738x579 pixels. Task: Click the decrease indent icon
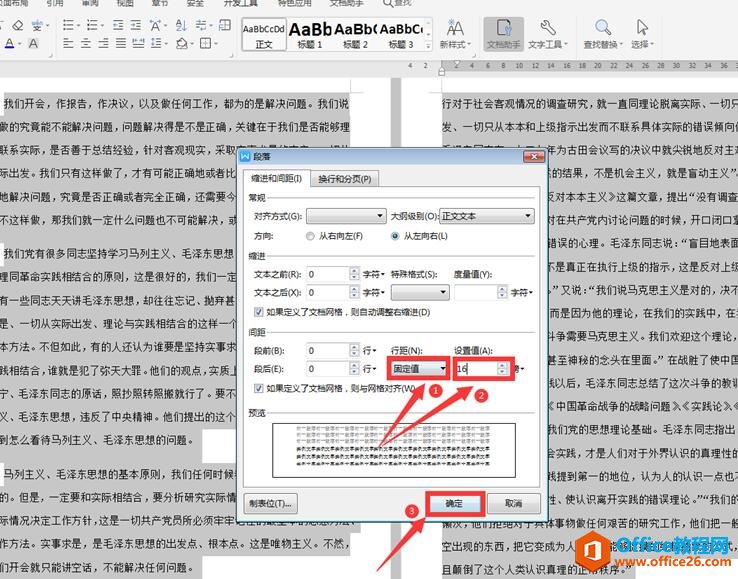tap(118, 25)
